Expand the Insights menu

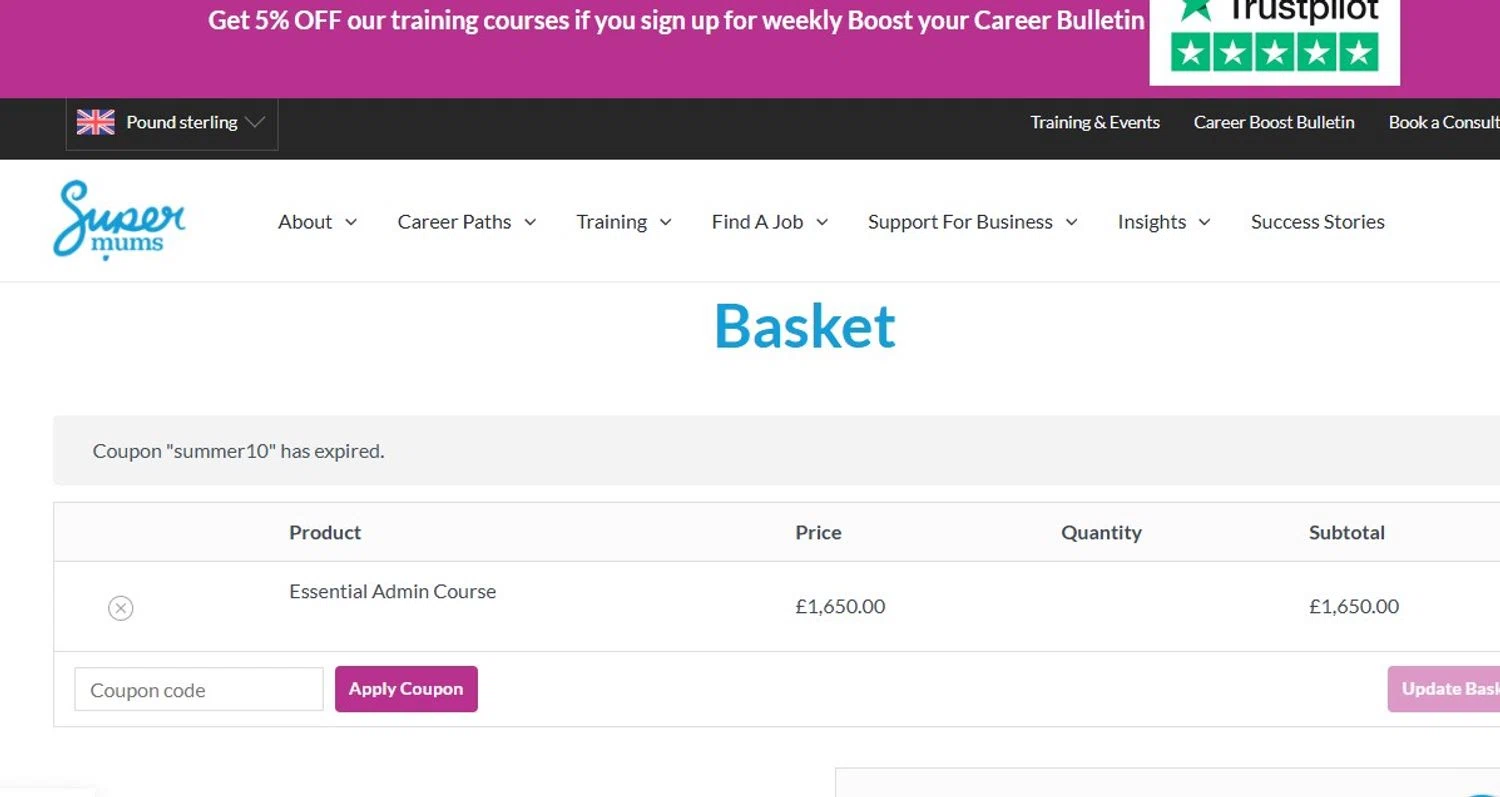pyautogui.click(x=1163, y=222)
